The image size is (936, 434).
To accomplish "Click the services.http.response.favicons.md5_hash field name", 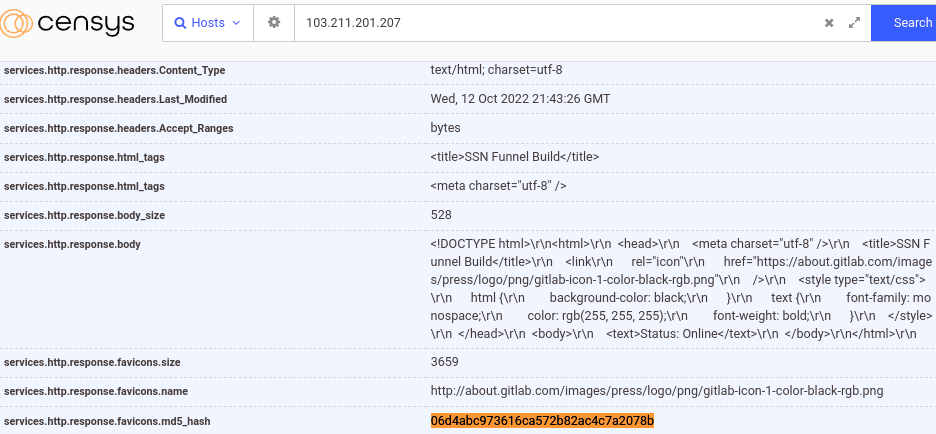I will point(107,422).
